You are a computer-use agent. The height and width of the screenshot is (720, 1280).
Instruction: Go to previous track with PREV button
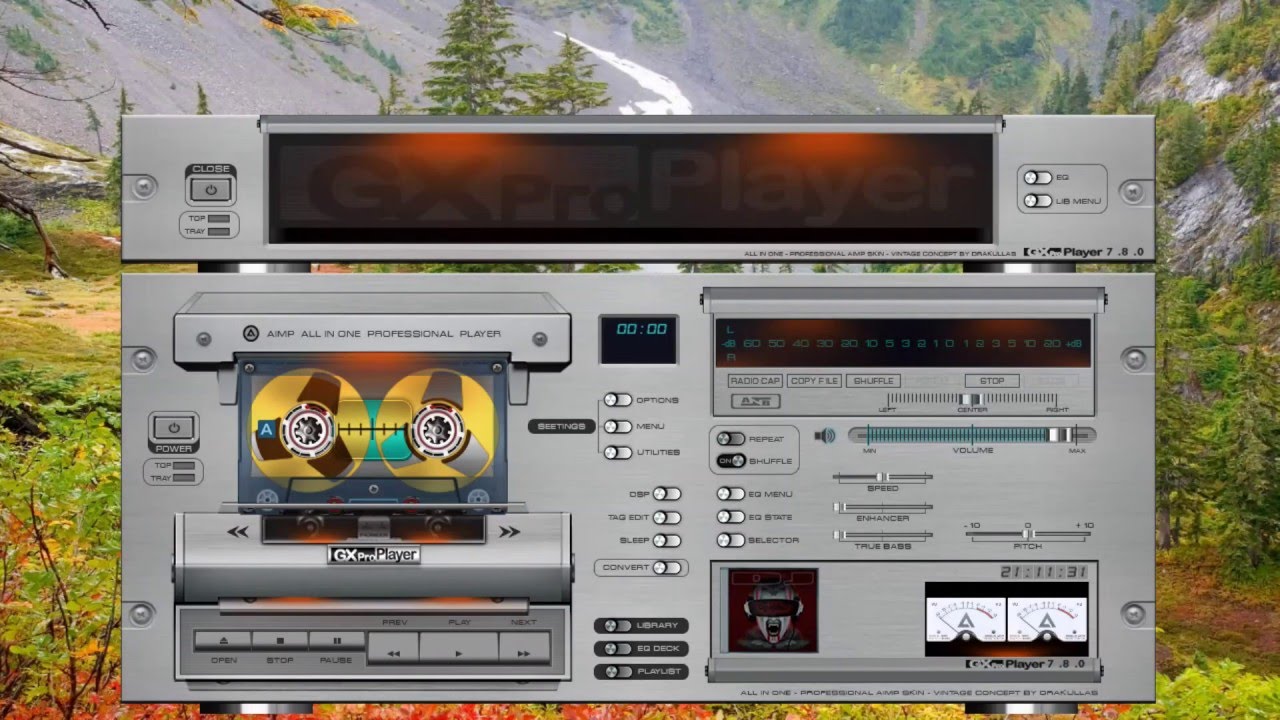point(394,648)
